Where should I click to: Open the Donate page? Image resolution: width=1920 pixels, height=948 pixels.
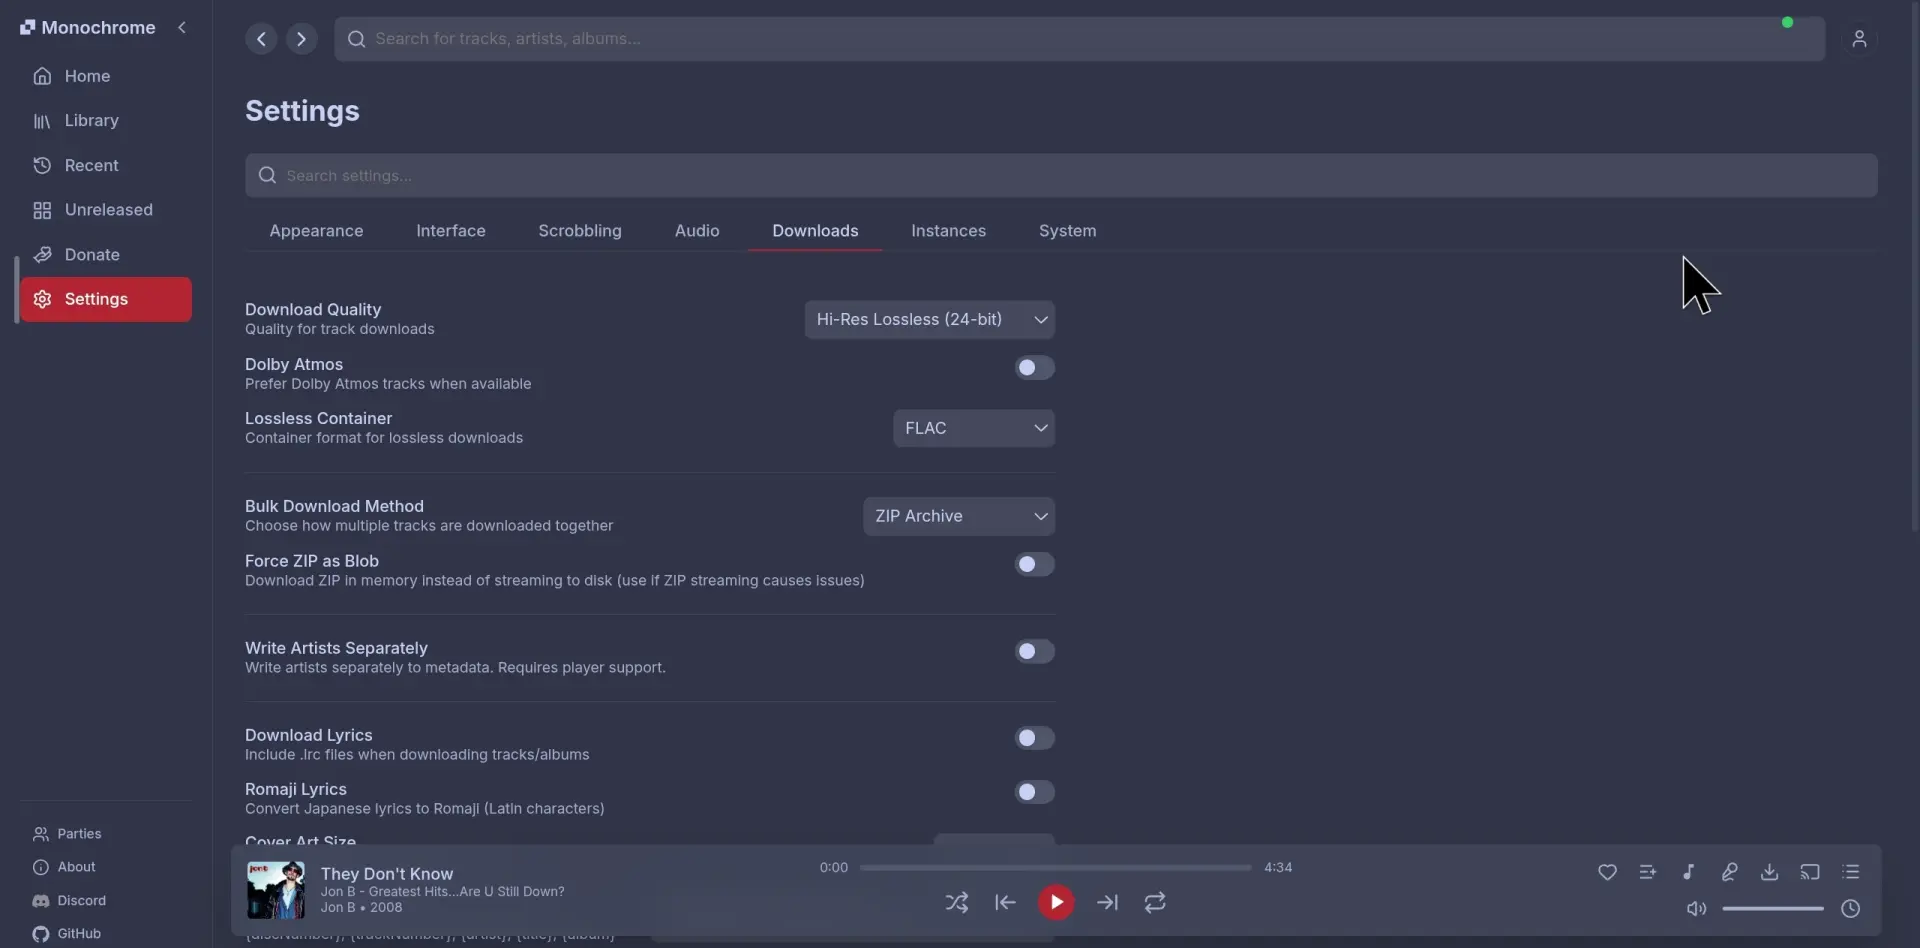[x=105, y=255]
